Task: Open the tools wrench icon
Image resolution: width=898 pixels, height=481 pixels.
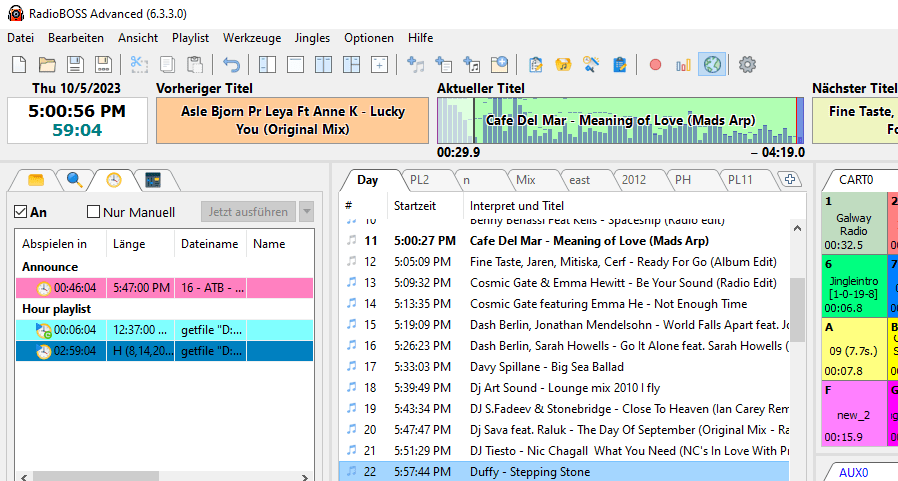Action: click(592, 65)
